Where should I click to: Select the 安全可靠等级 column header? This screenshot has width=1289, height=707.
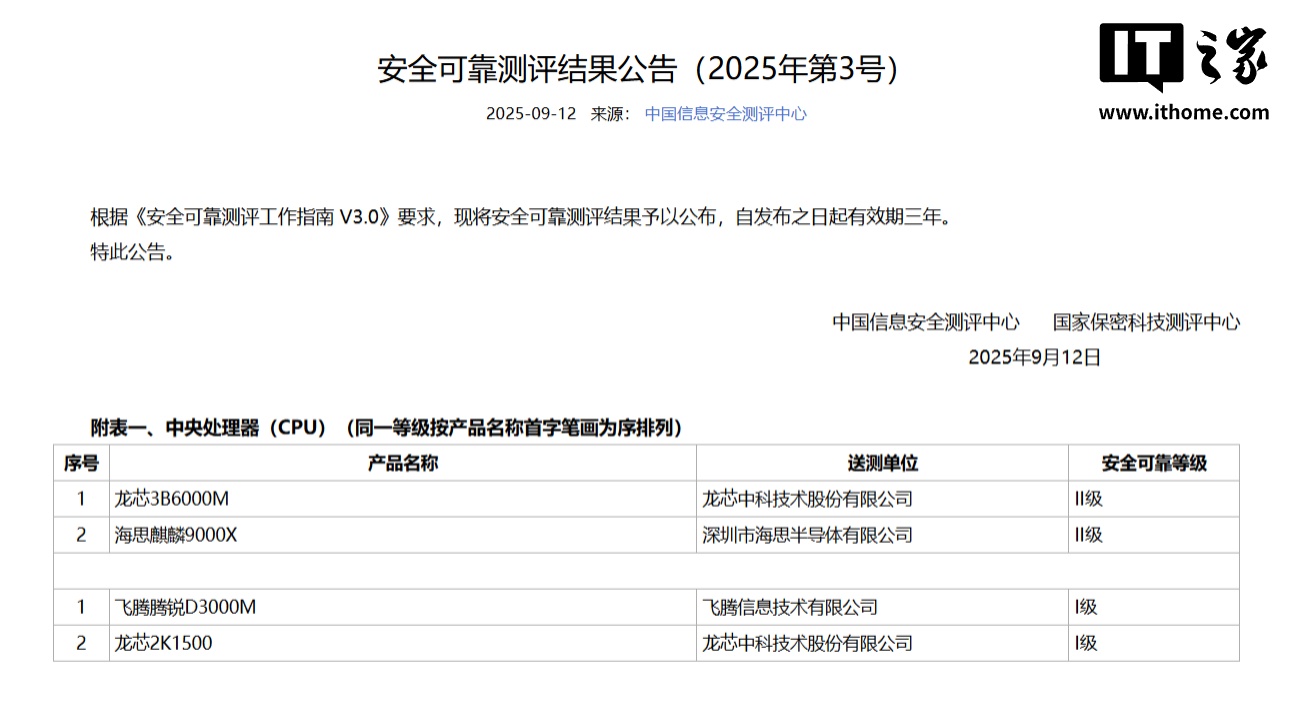(1153, 463)
